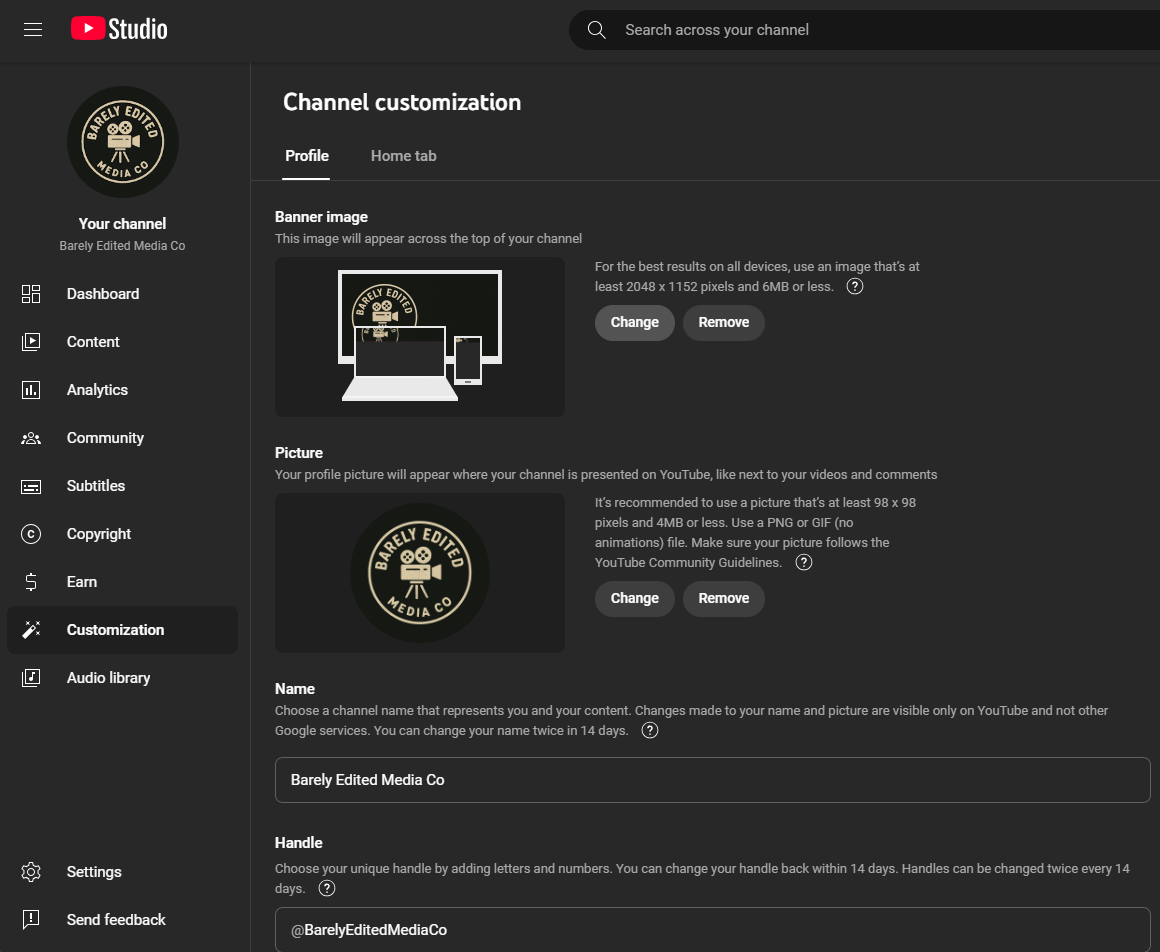
Task: Show help for banner image size
Action: pos(855,286)
